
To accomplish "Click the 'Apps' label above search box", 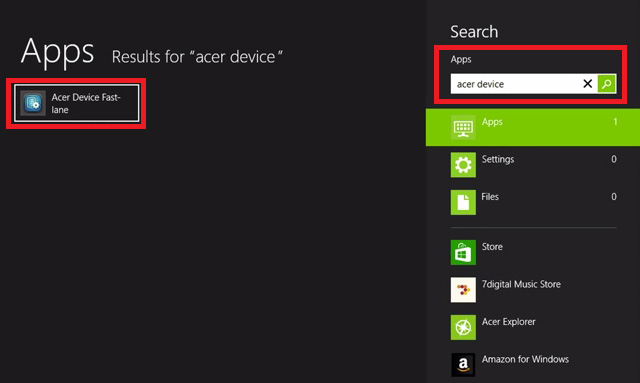I will point(461,60).
